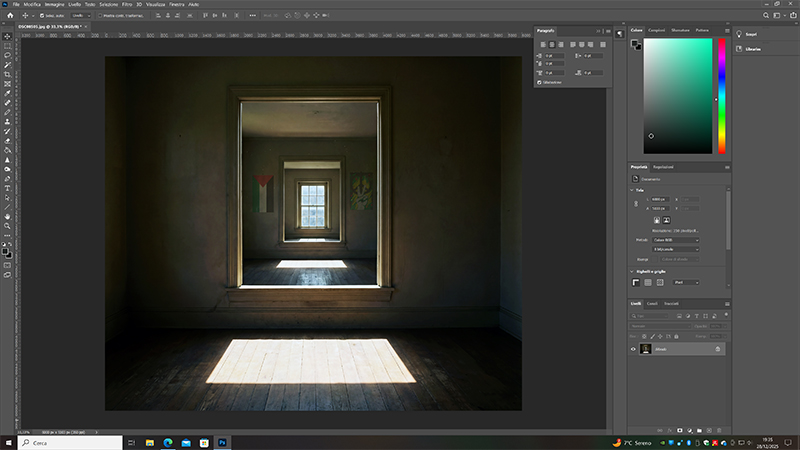Image resolution: width=800 pixels, height=450 pixels.
Task: Select the Crop tool
Action: (7, 74)
